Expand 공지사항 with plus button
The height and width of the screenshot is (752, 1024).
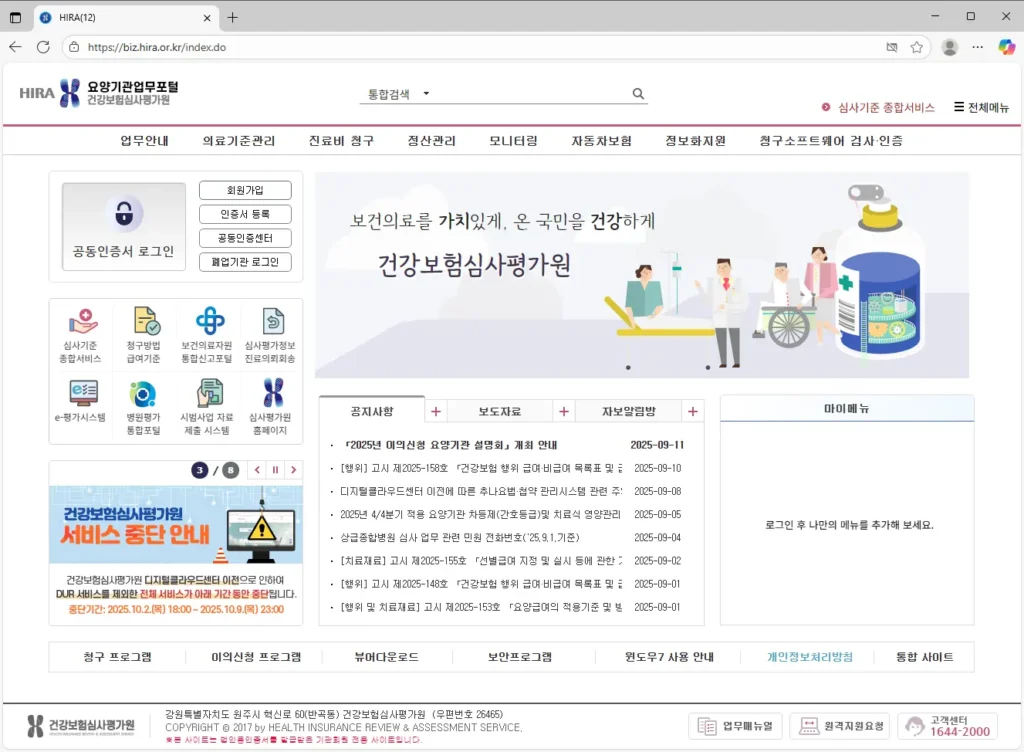(436, 412)
